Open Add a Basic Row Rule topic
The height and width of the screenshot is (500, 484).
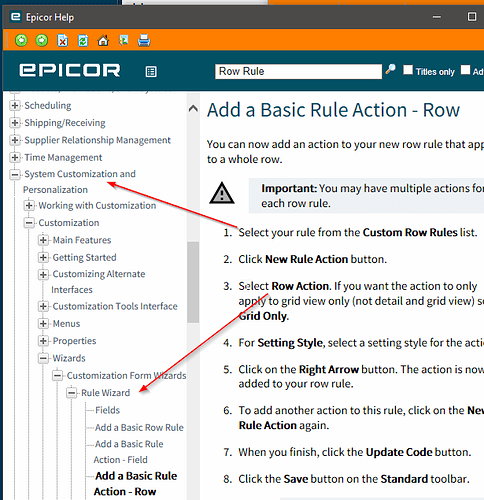139,428
